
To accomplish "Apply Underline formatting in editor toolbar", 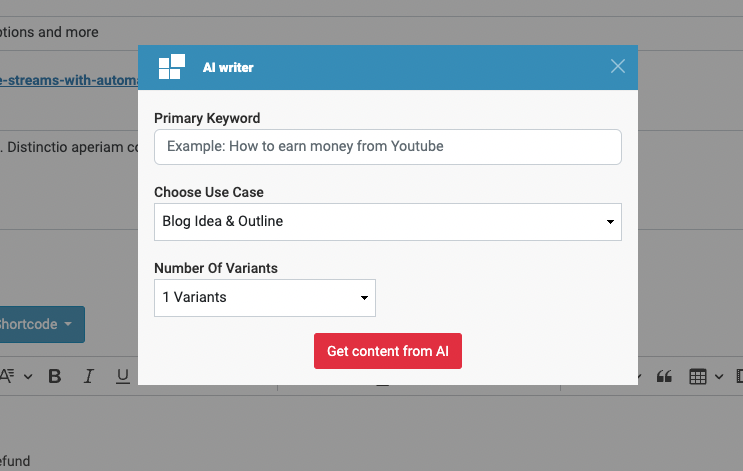I will click(x=123, y=376).
